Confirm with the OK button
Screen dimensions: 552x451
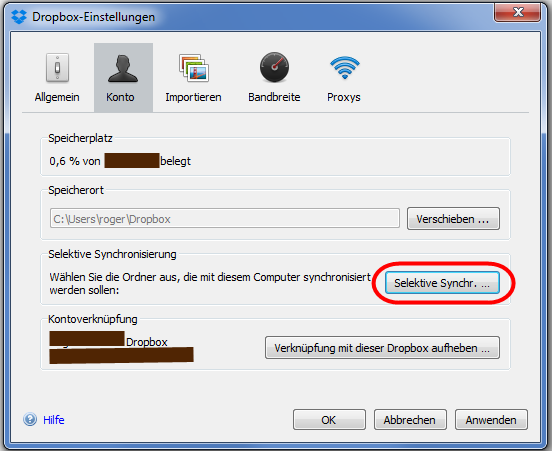click(329, 420)
